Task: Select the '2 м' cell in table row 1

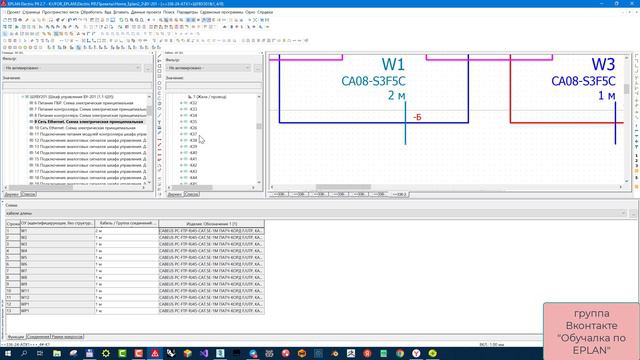Action: click(127, 231)
